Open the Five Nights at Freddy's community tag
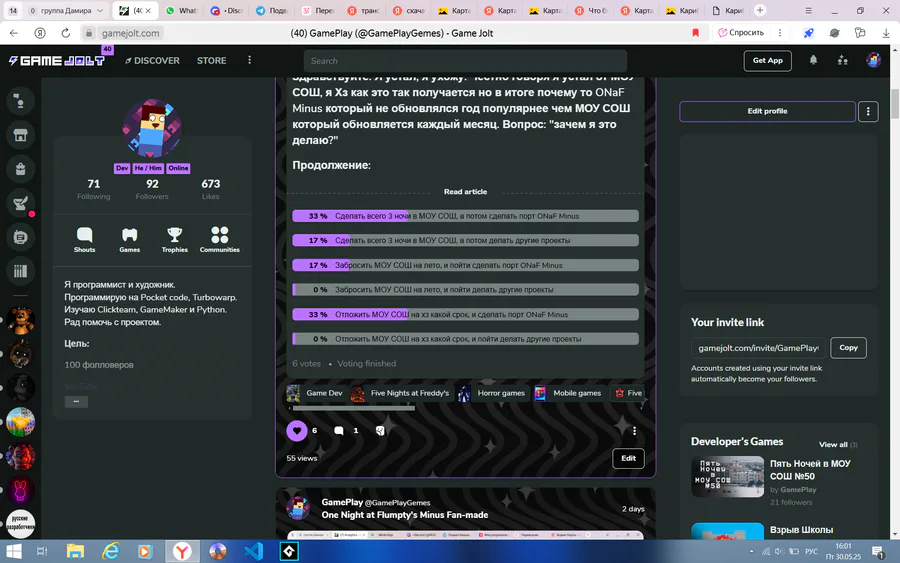900x563 pixels. 400,393
